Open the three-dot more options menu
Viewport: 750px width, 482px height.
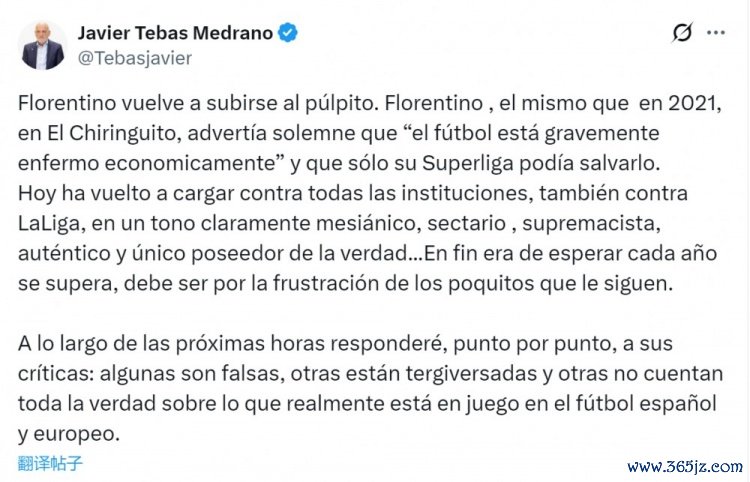coord(716,33)
